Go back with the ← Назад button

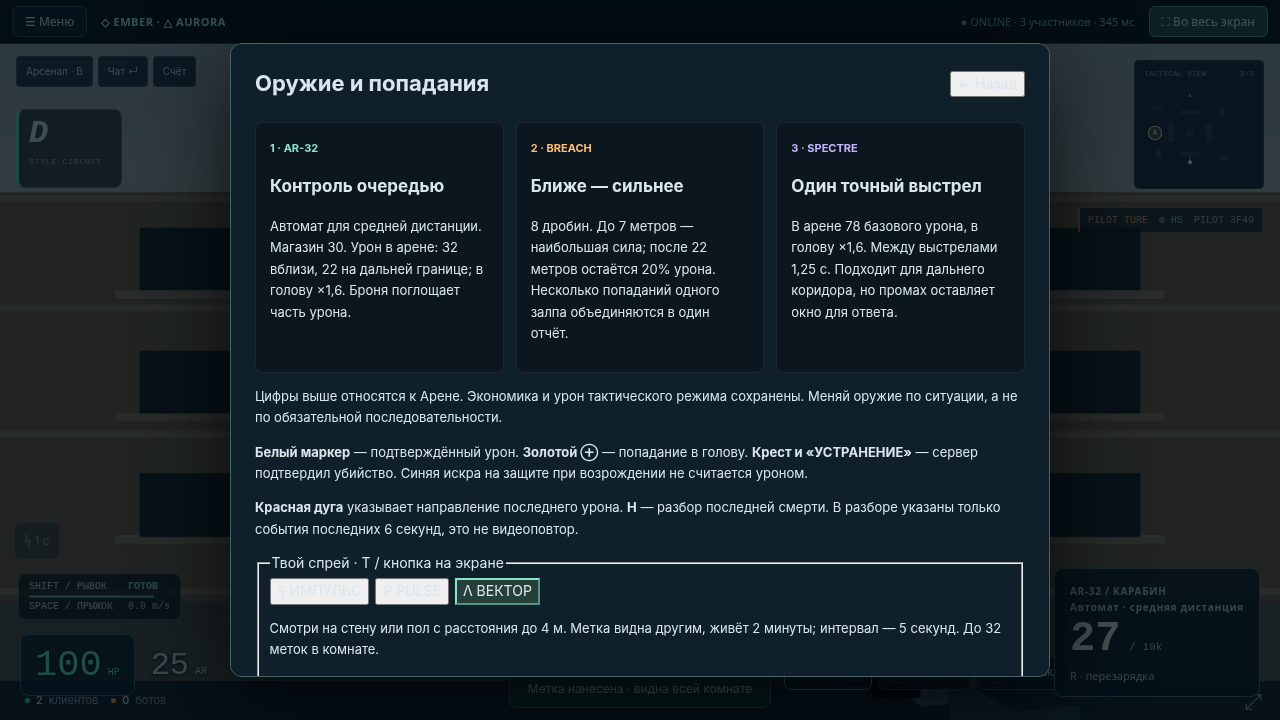pos(987,84)
